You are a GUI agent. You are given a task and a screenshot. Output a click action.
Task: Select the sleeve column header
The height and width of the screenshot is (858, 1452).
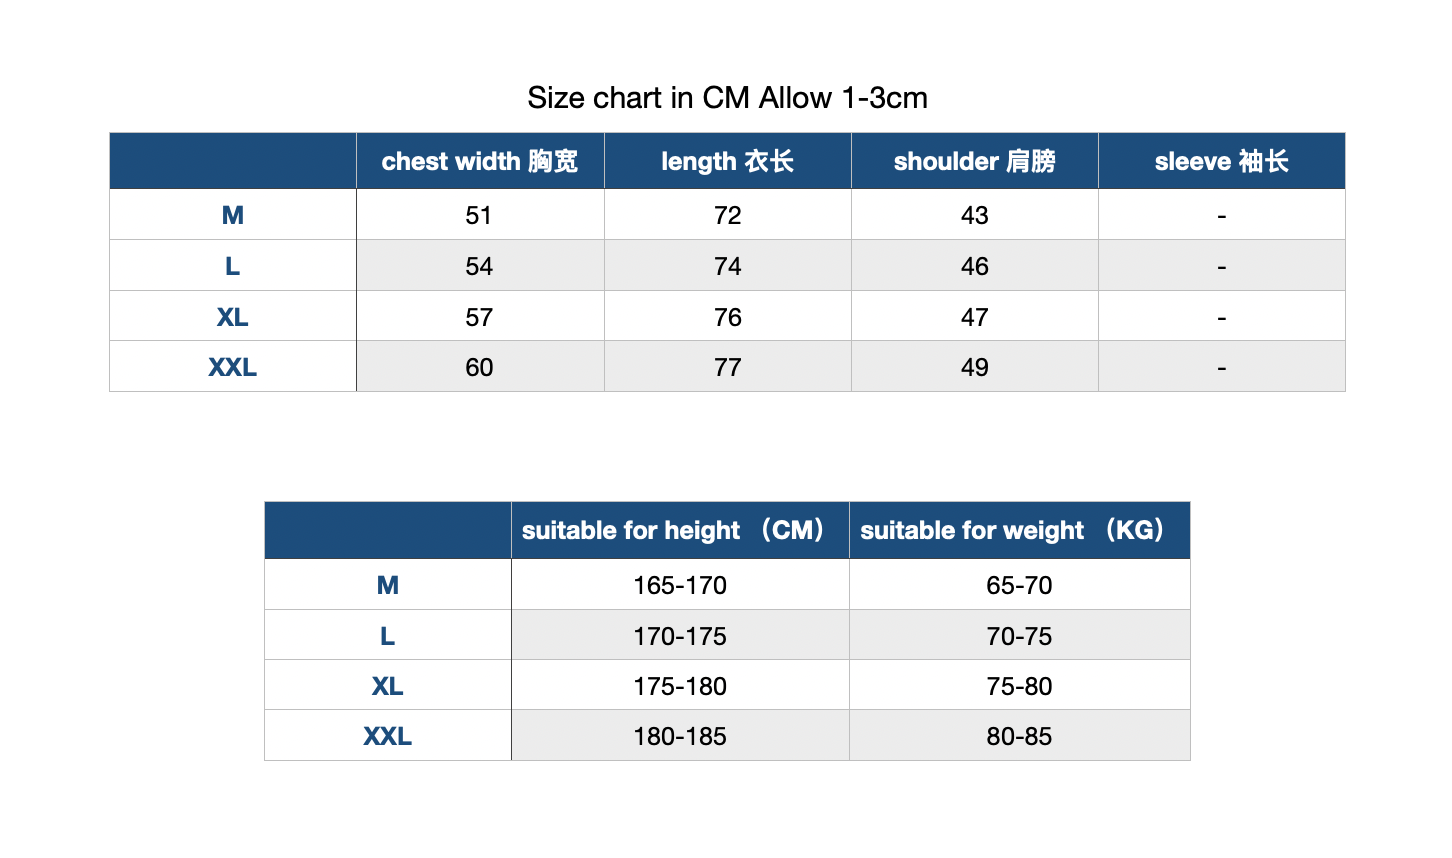click(1221, 161)
